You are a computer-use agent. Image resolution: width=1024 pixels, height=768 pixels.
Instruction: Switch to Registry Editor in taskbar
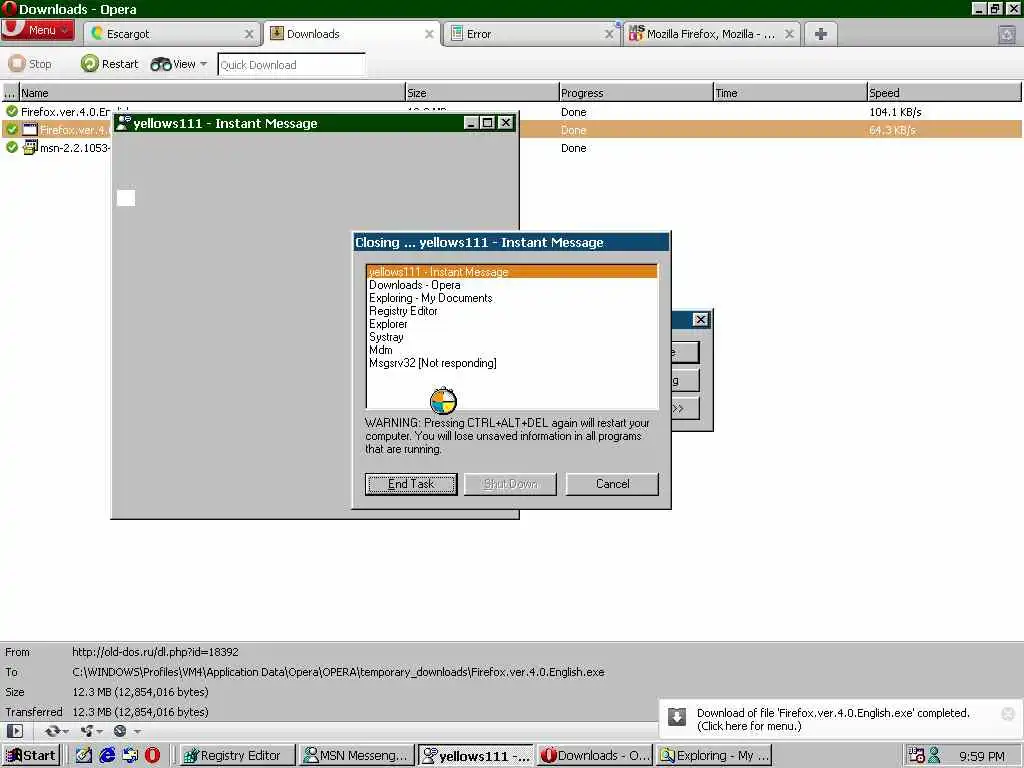click(237, 756)
